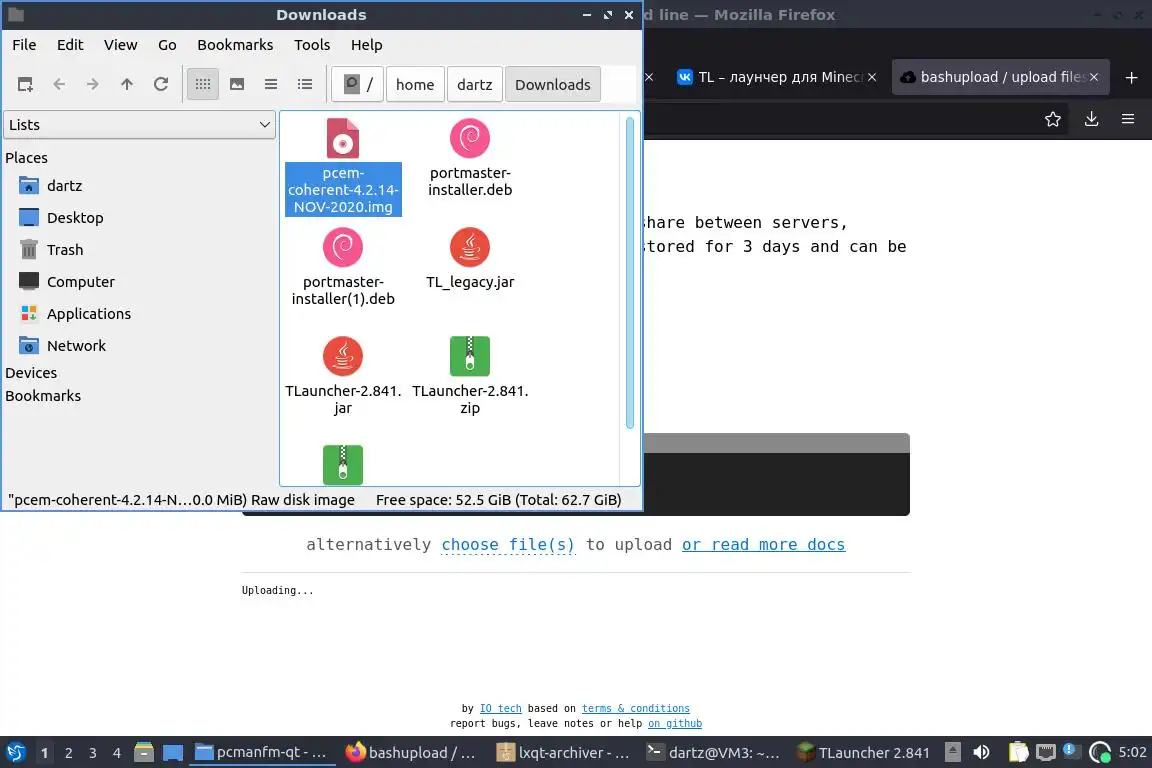The width and height of the screenshot is (1152, 768).
Task: Switch to icon view mode
Action: pos(203,85)
